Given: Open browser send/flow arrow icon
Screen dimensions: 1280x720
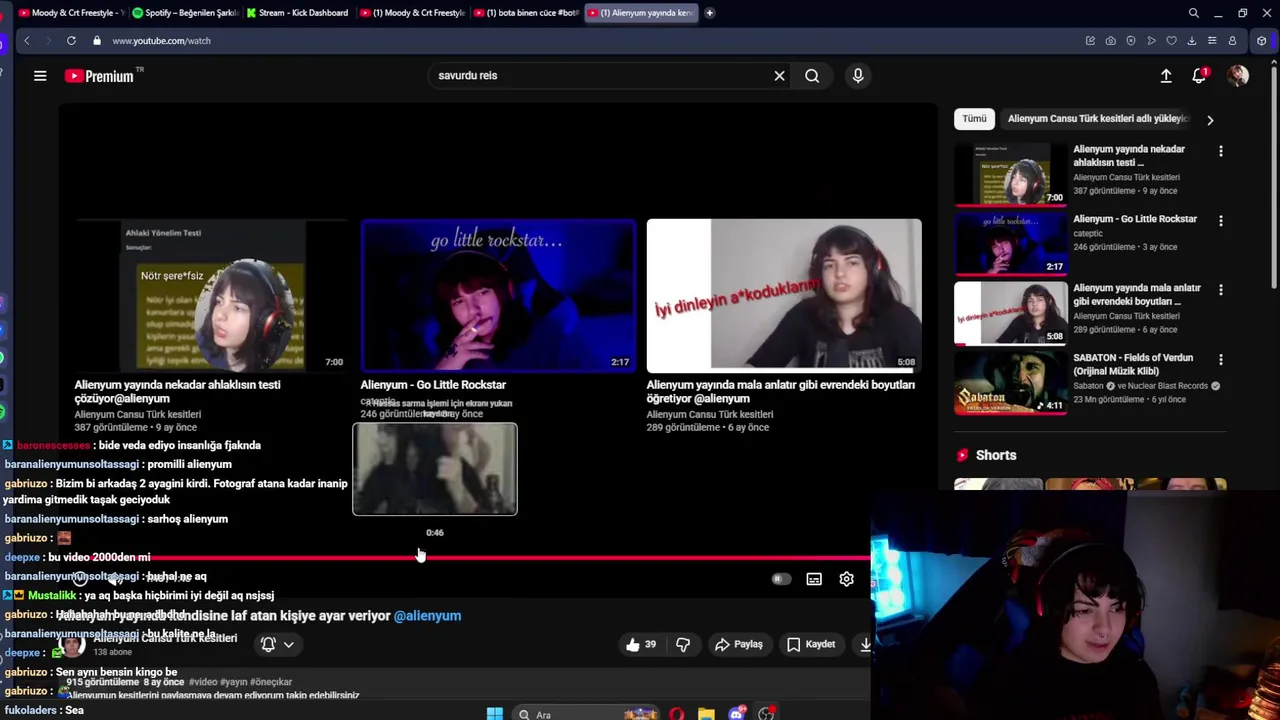Looking at the screenshot, I should pyautogui.click(x=1152, y=41).
